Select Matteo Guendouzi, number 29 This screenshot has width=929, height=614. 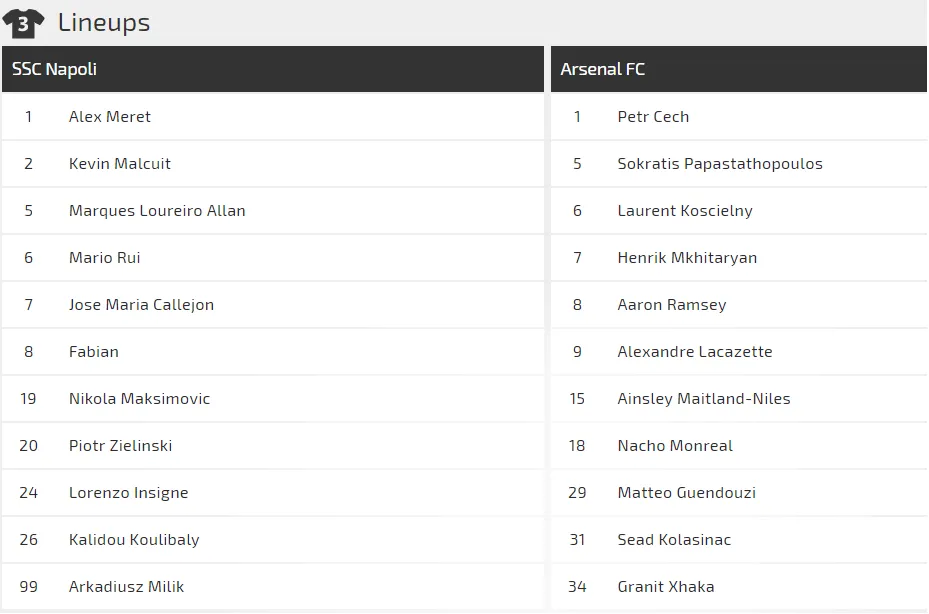(x=686, y=493)
